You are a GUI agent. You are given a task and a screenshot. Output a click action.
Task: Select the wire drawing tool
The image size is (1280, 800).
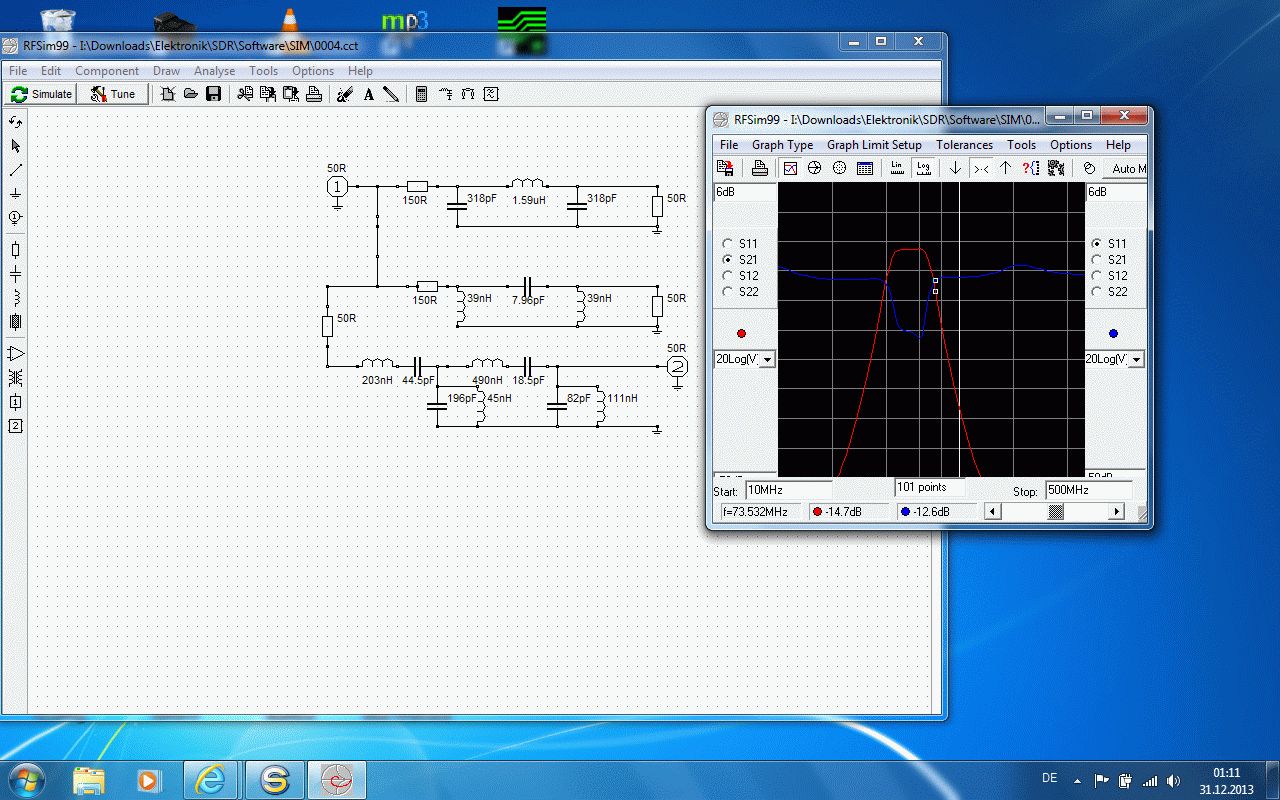coord(15,170)
